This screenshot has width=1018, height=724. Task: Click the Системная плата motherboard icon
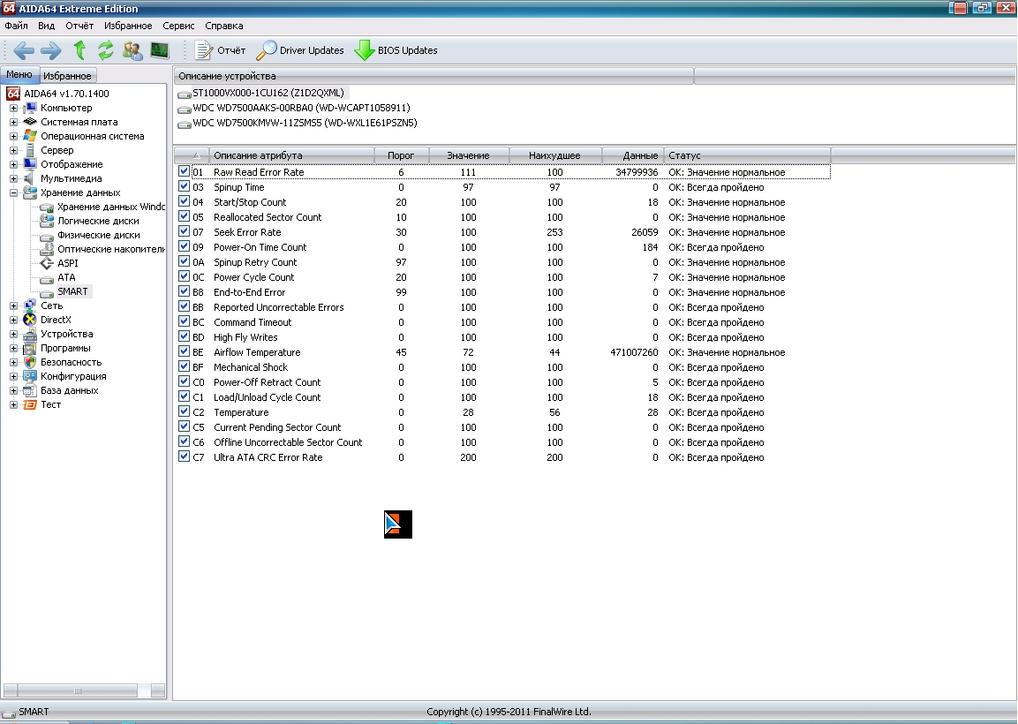(30, 121)
